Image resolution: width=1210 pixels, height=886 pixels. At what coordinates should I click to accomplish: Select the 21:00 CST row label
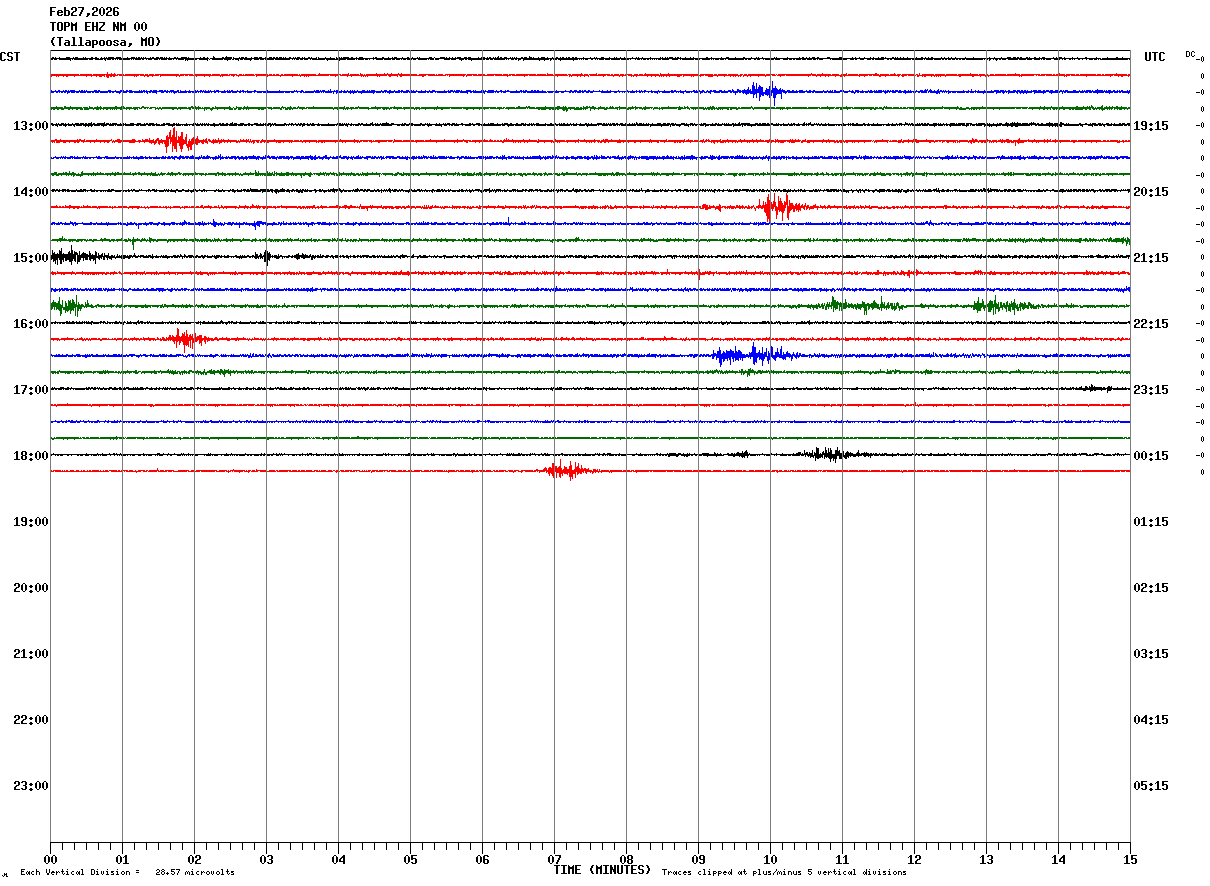click(x=31, y=653)
